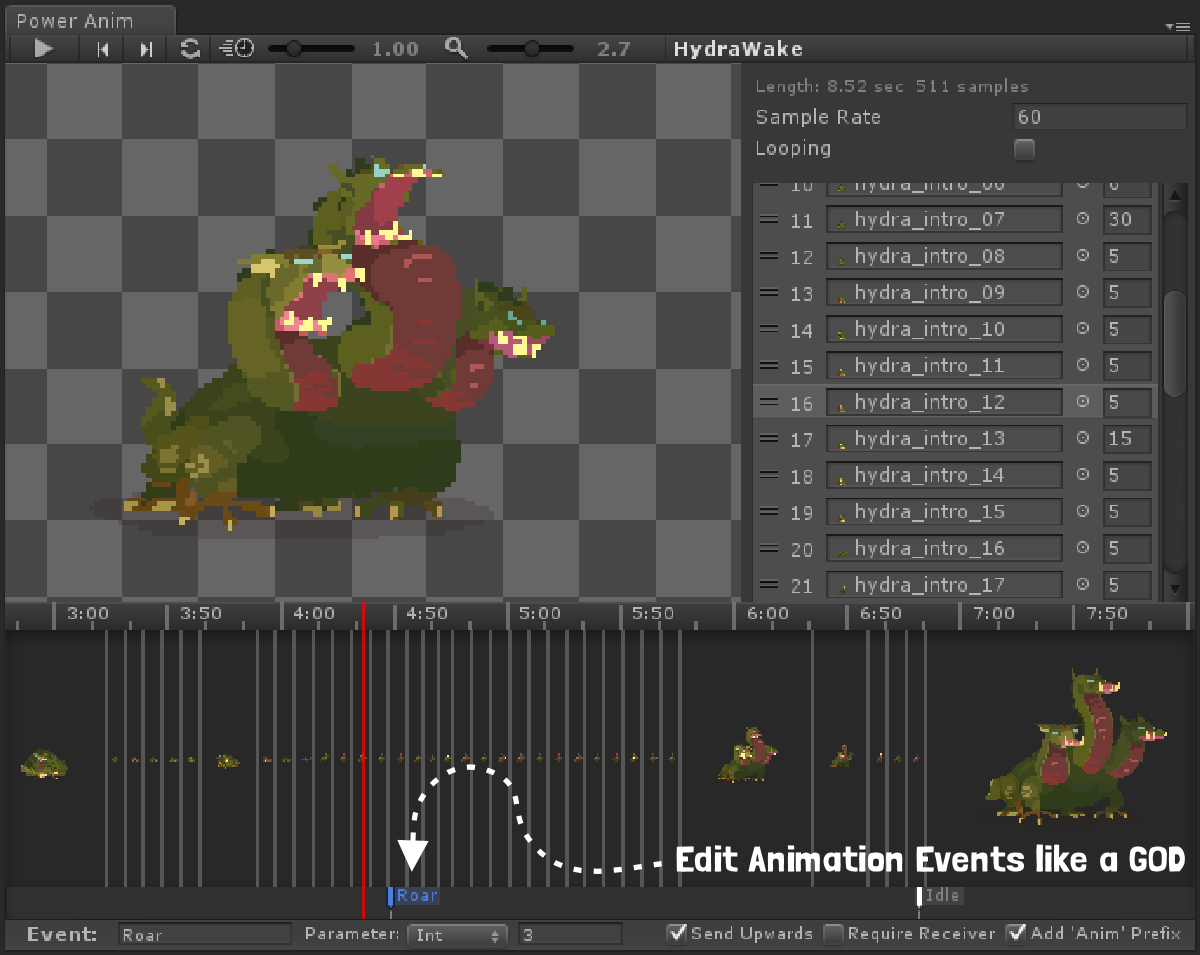The width and height of the screenshot is (1200, 955).
Task: Step to the next frame
Action: pos(146,48)
